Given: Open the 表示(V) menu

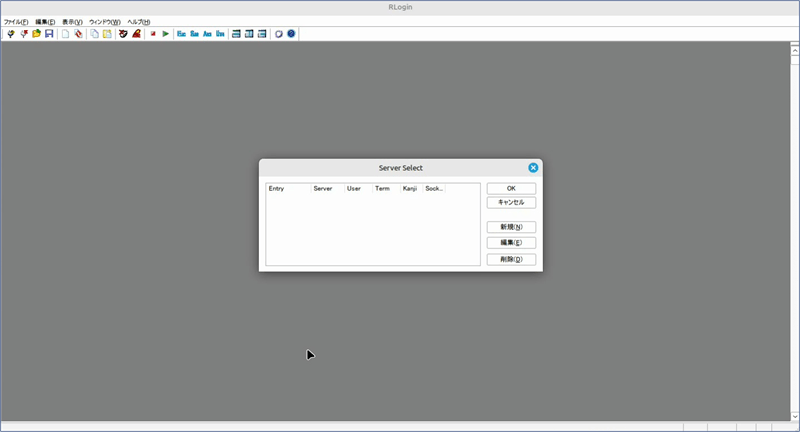Looking at the screenshot, I should pyautogui.click(x=72, y=22).
